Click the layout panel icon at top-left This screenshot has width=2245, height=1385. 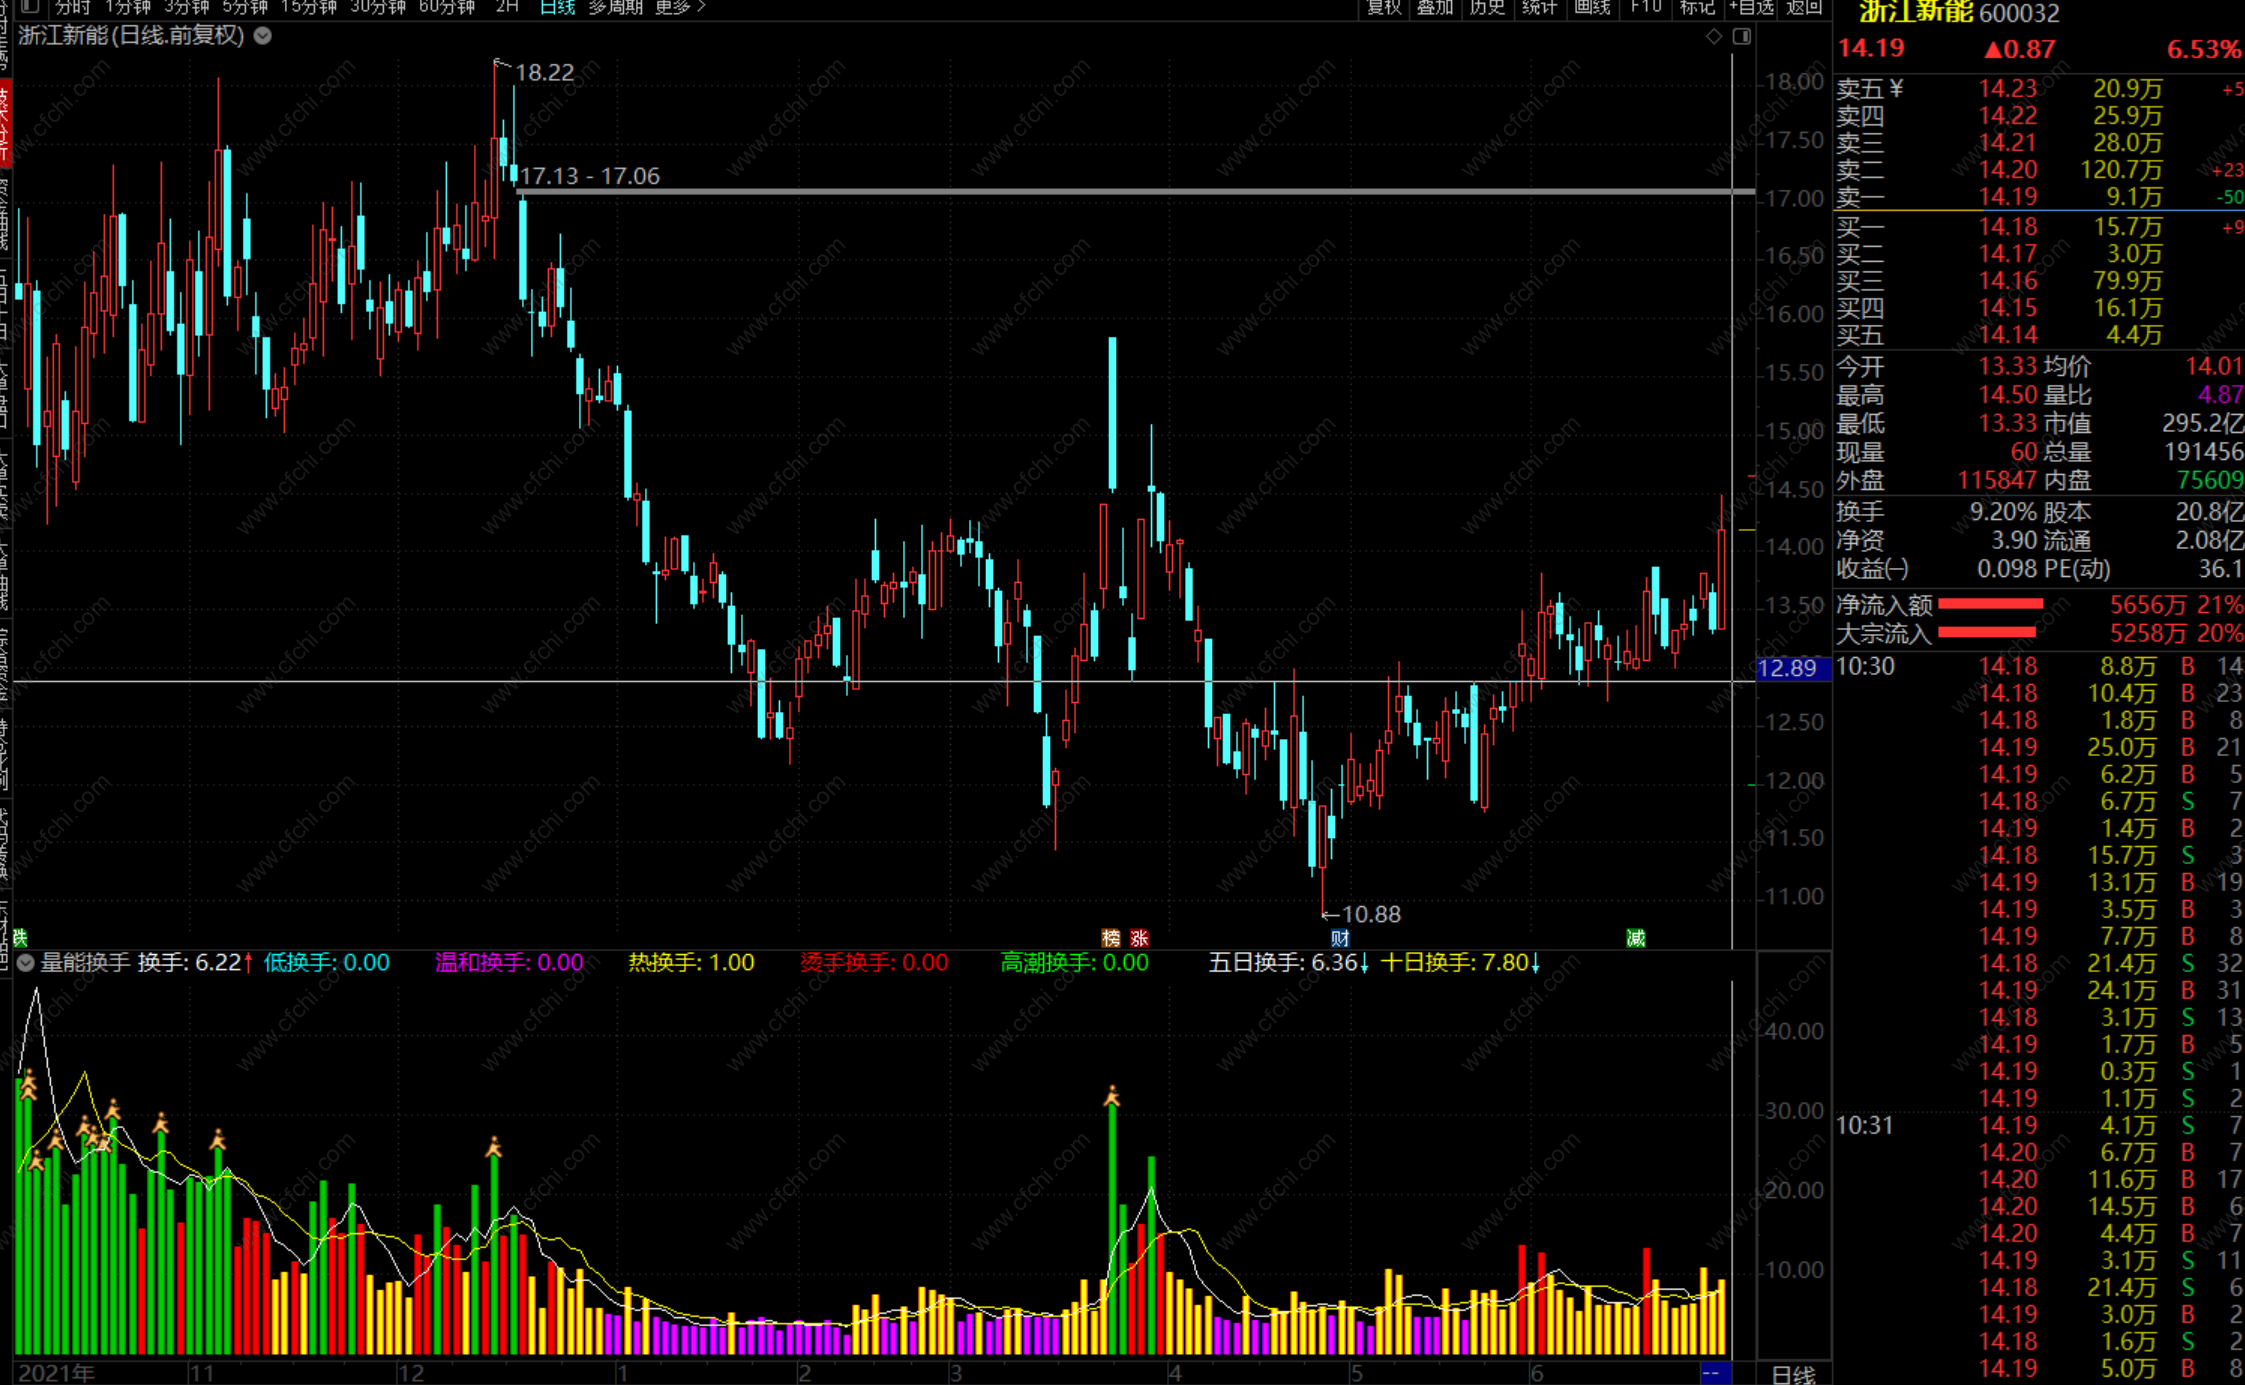click(x=30, y=7)
